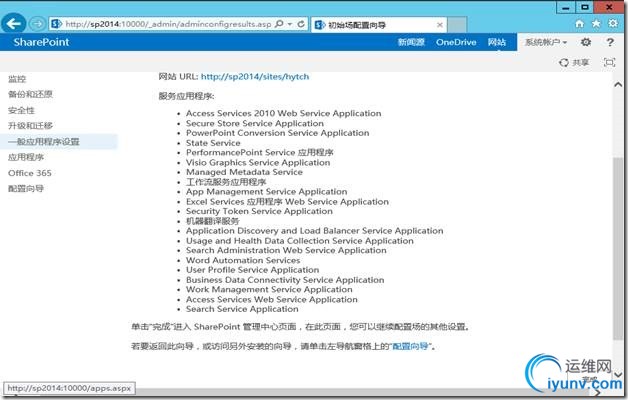The image size is (628, 400).
Task: Click PerformancePoint Service 应用程序 entry
Action: click(260, 153)
